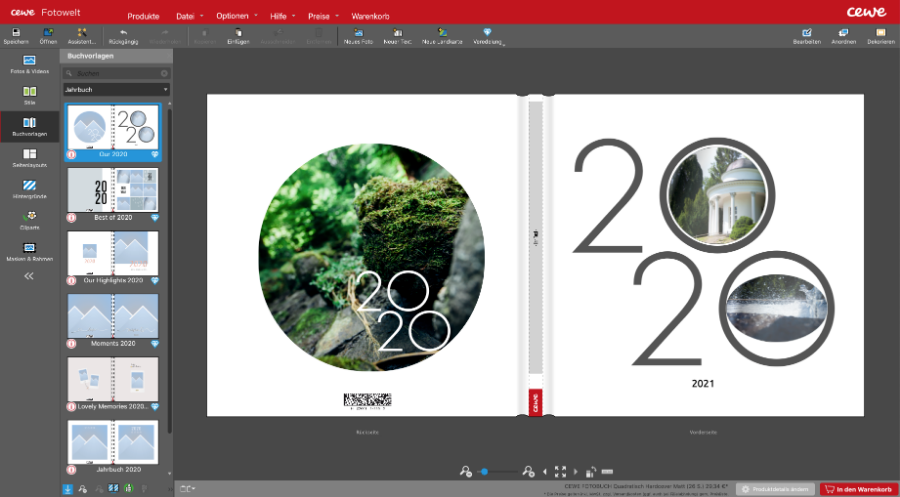Open the Produkte menu
The height and width of the screenshot is (497, 900).
pyautogui.click(x=143, y=16)
